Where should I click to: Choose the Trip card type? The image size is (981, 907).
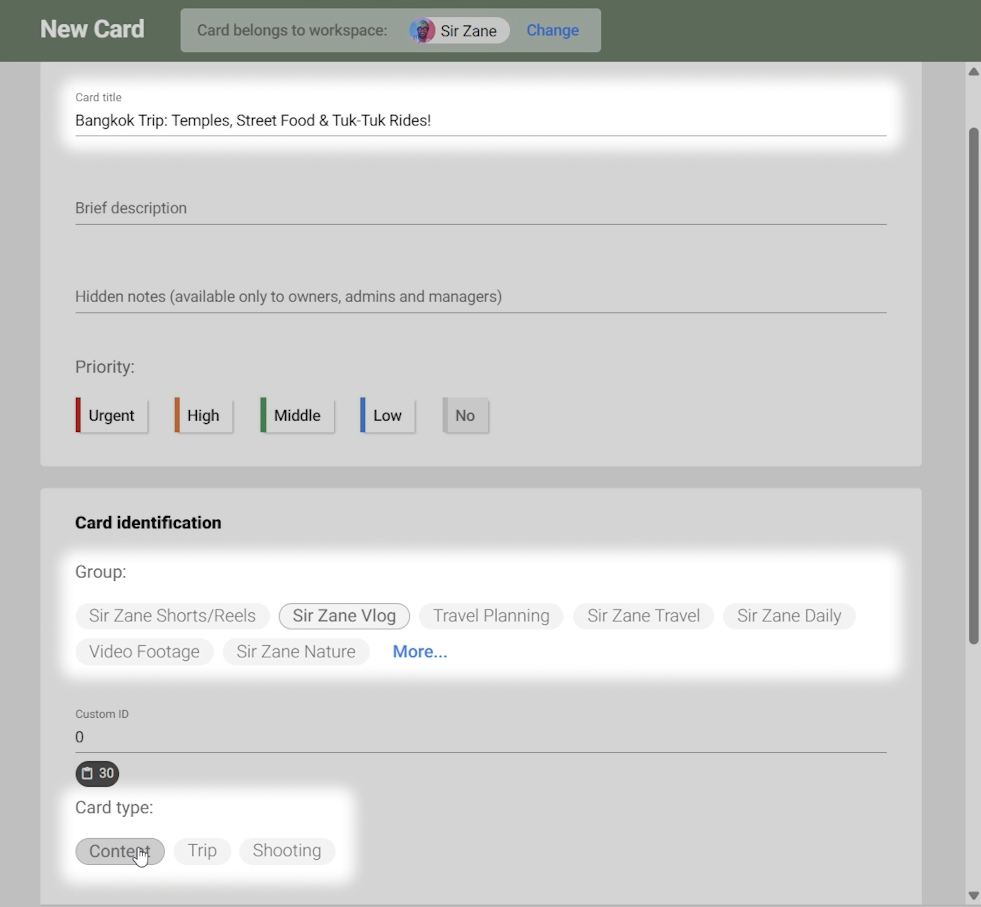pos(202,851)
